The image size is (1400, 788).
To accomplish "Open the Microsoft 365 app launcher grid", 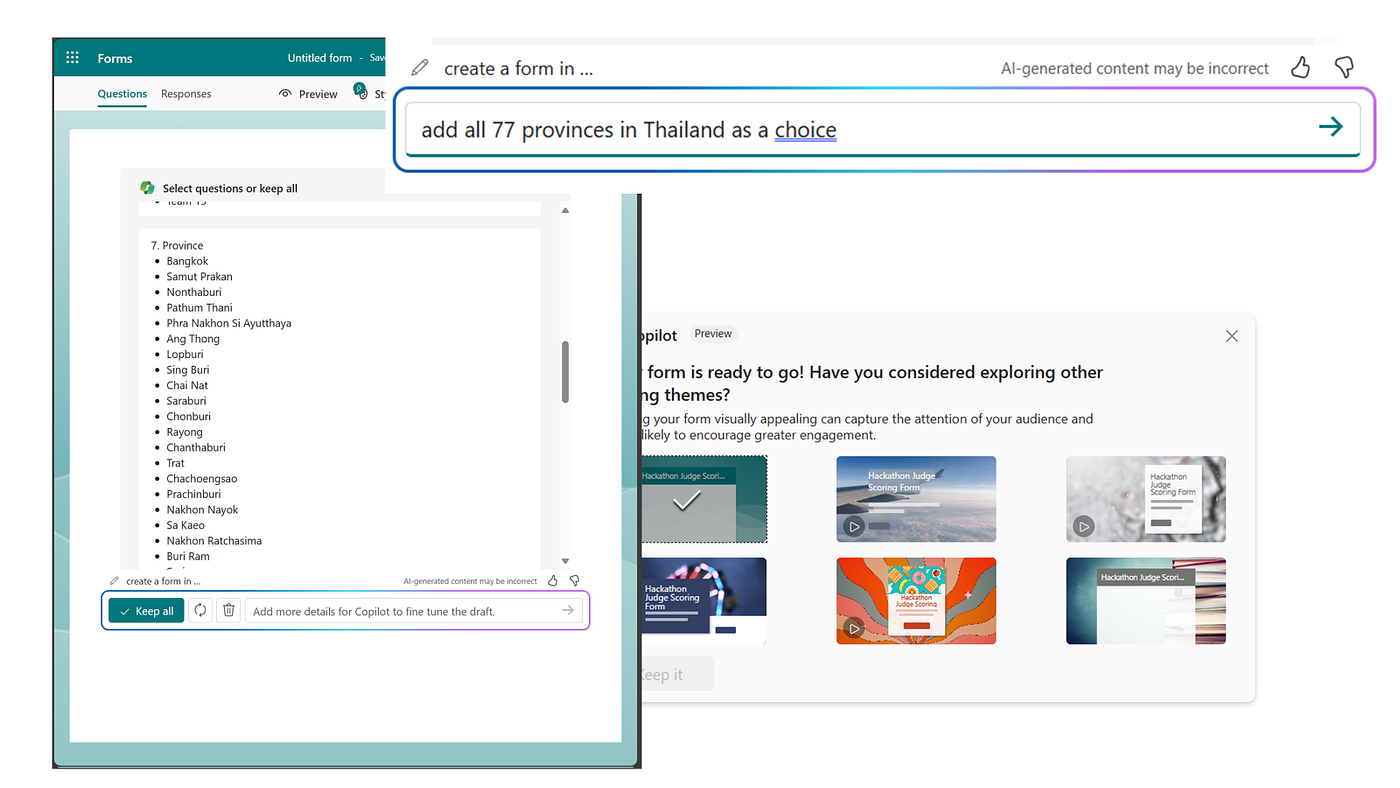I will 71,57.
